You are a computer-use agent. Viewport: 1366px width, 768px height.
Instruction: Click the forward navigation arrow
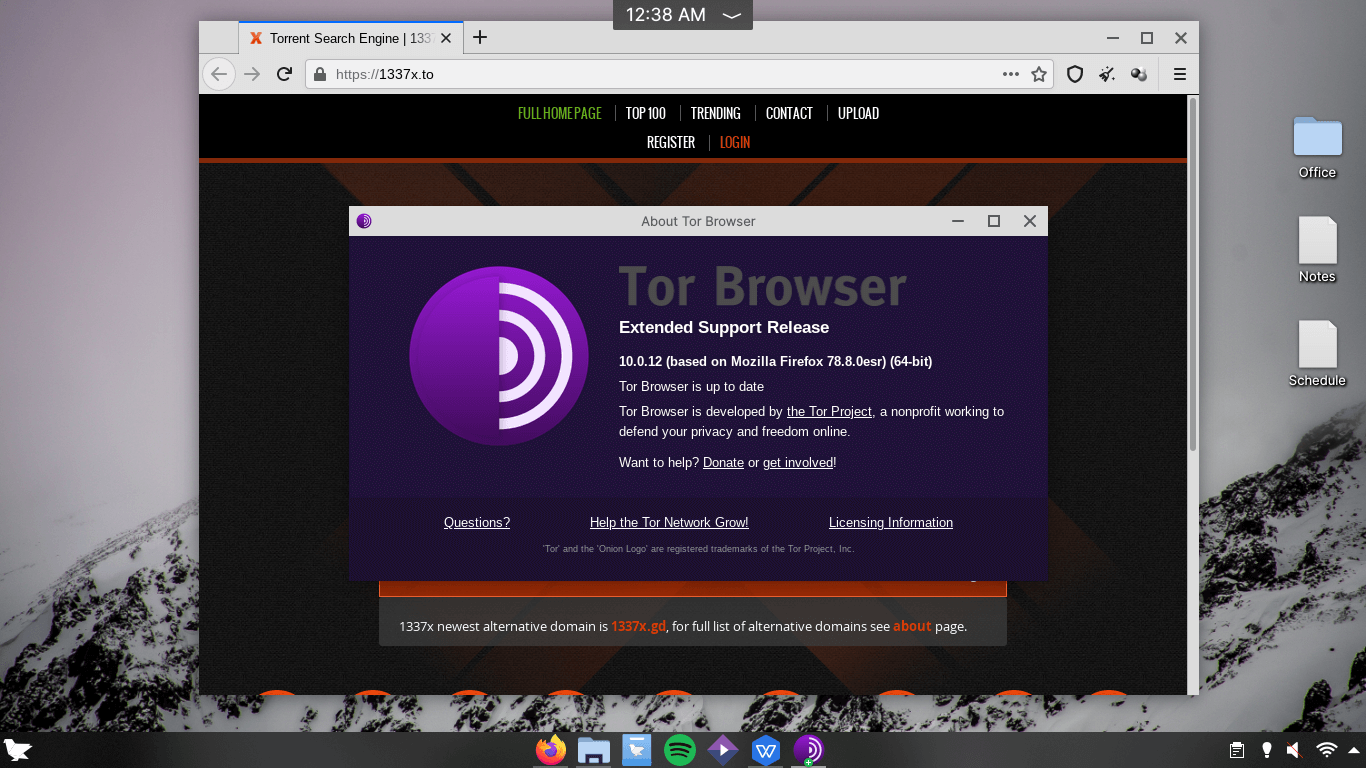[x=252, y=74]
